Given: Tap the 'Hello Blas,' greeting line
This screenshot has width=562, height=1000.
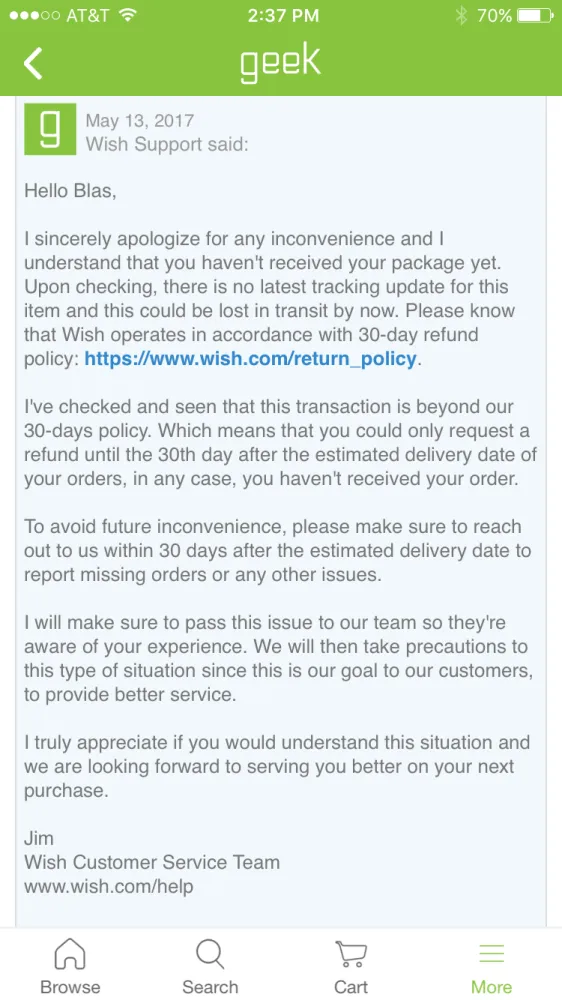Looking at the screenshot, I should 70,191.
